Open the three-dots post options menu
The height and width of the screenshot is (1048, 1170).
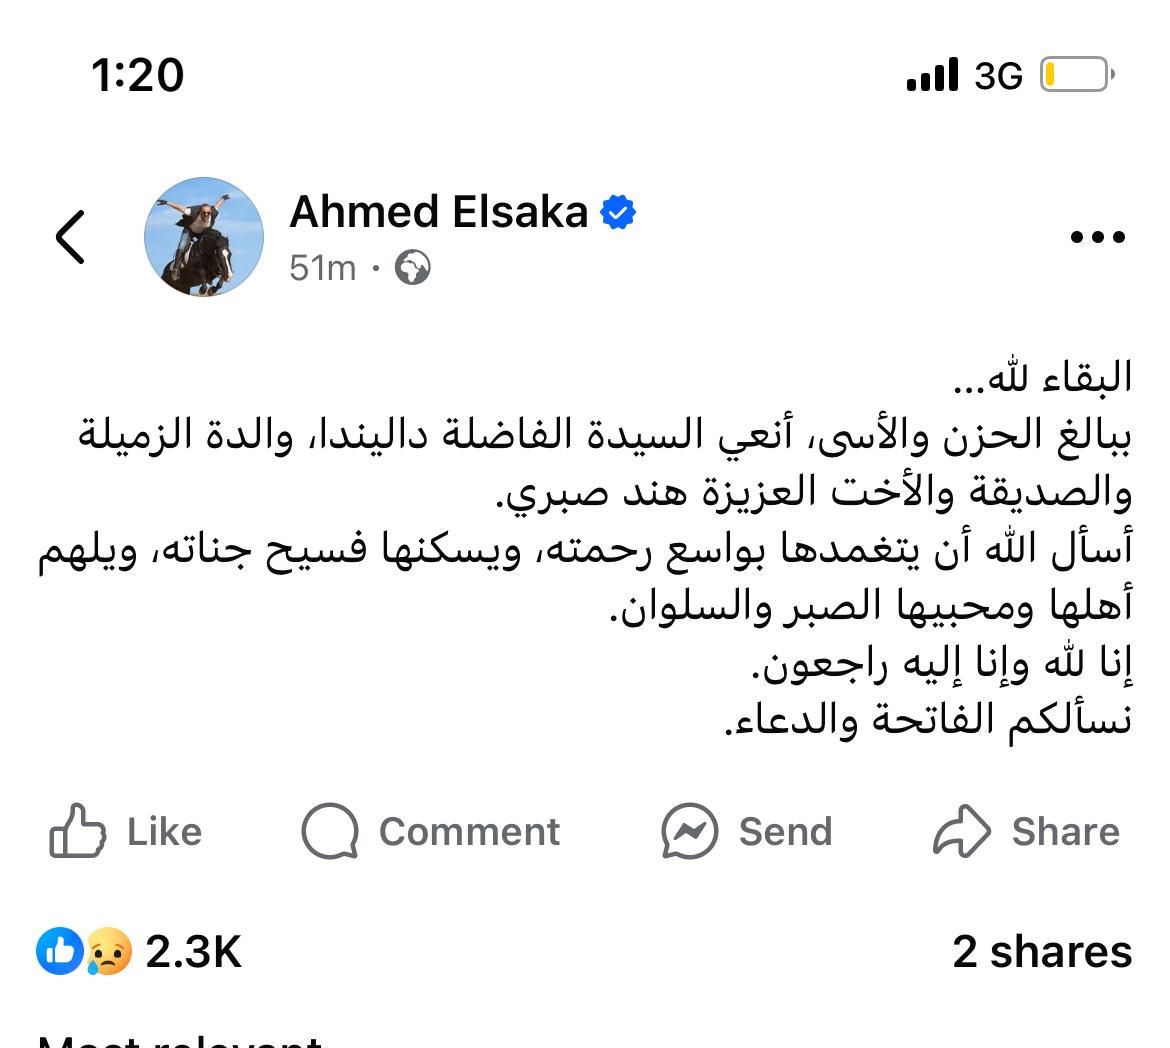pyautogui.click(x=1097, y=235)
